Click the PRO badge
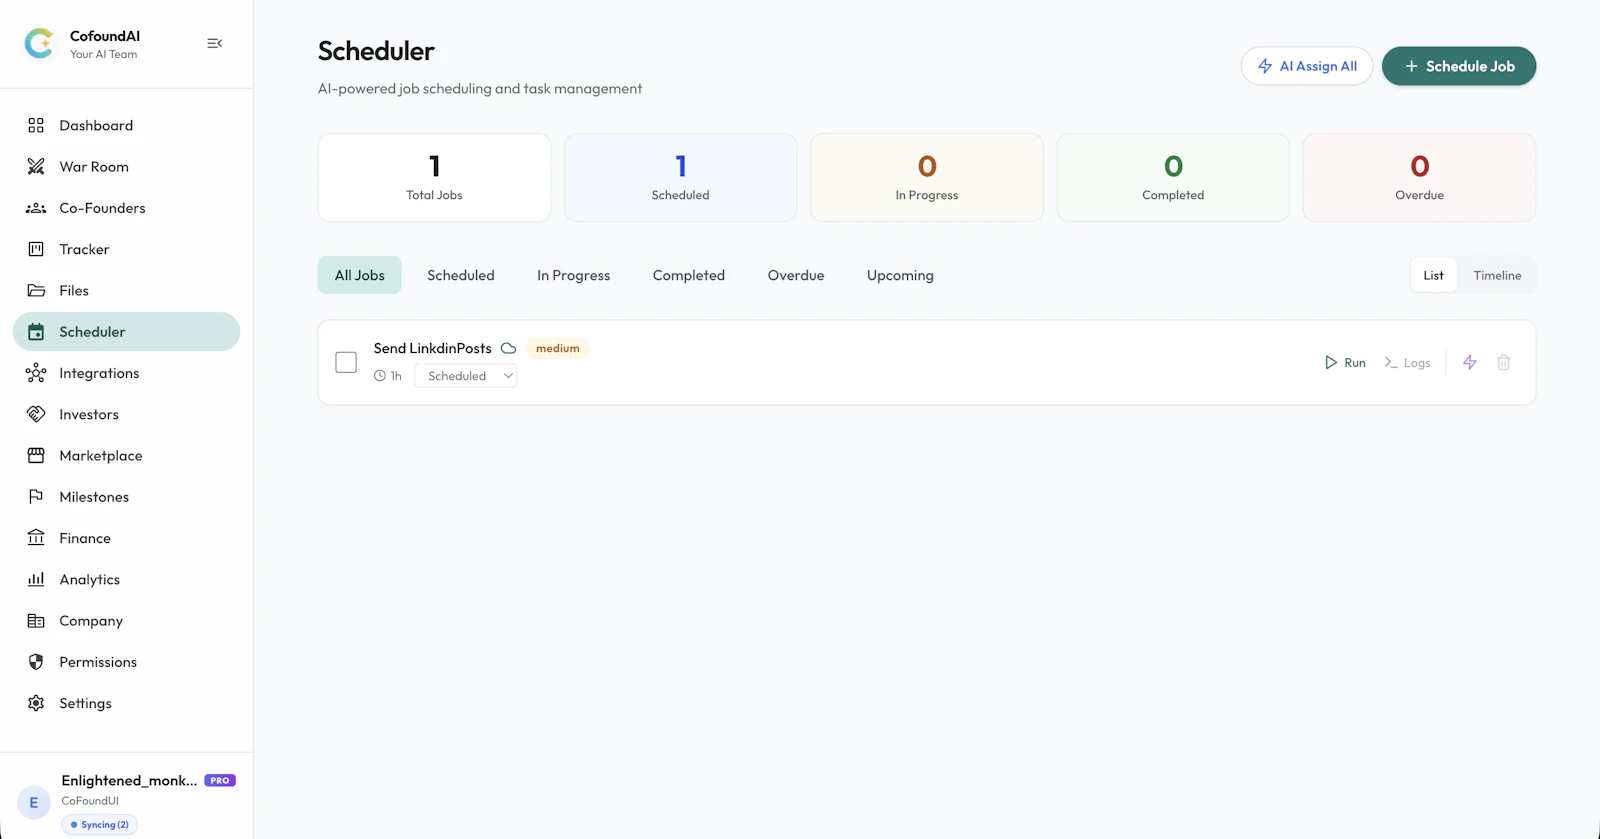The width and height of the screenshot is (1600, 839). pos(220,780)
